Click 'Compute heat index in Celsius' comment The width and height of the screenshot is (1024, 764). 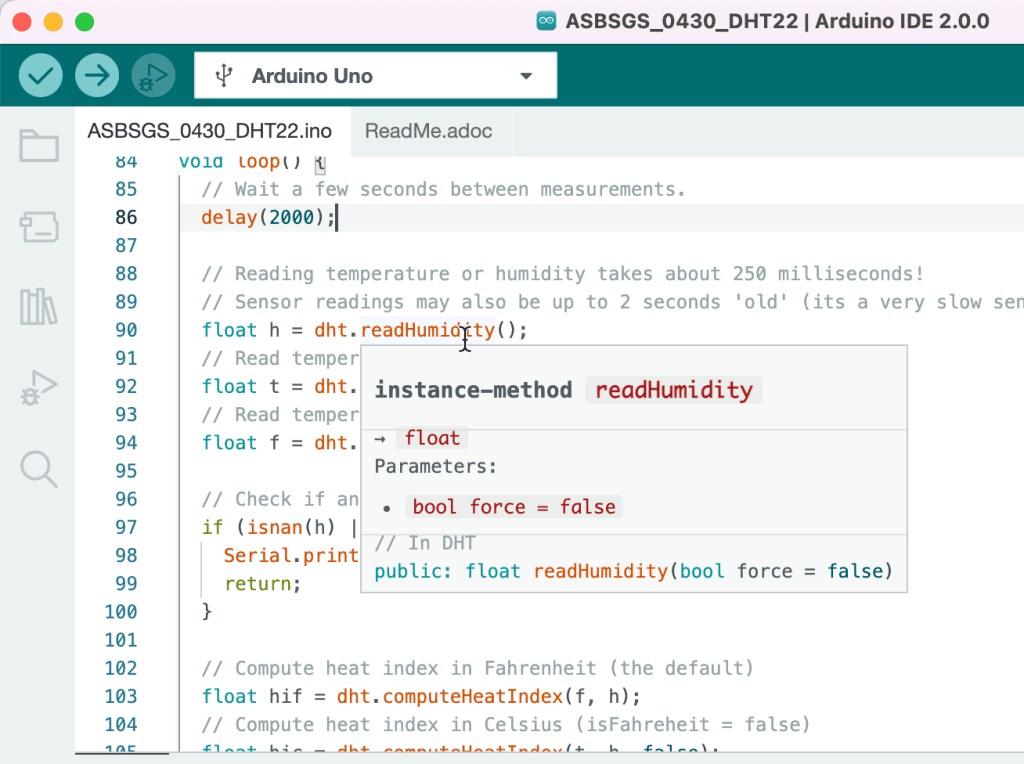coord(505,725)
